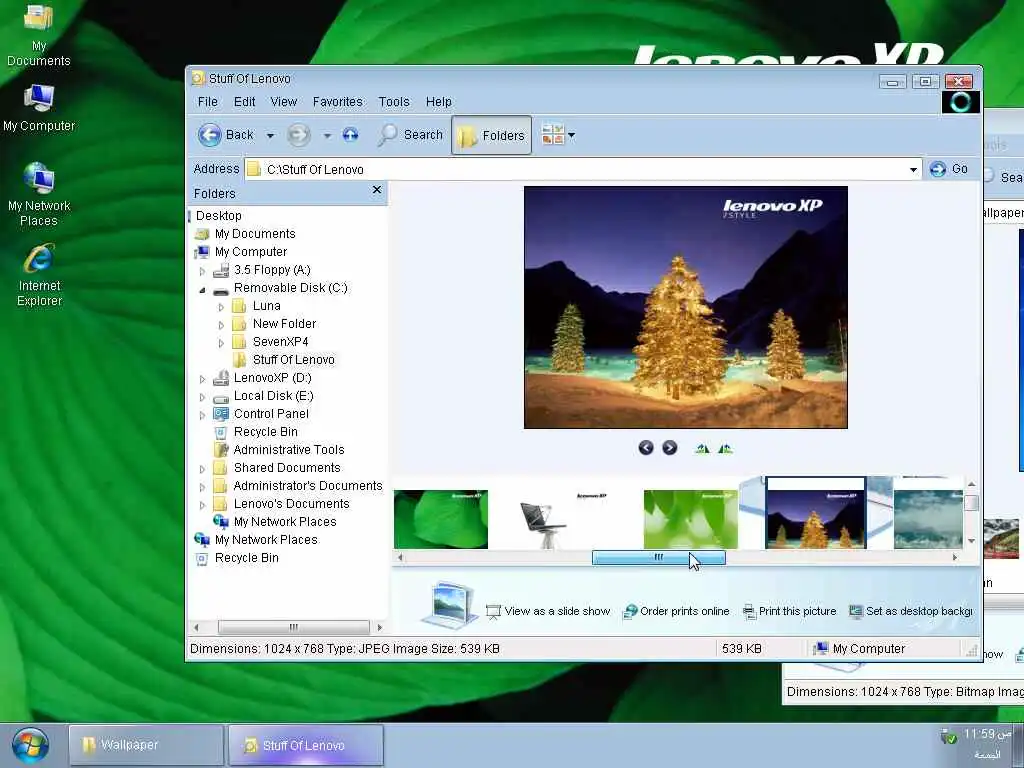Screen dimensions: 1024x768
Task: Open My Computer desktop icon
Action: pyautogui.click(x=39, y=107)
